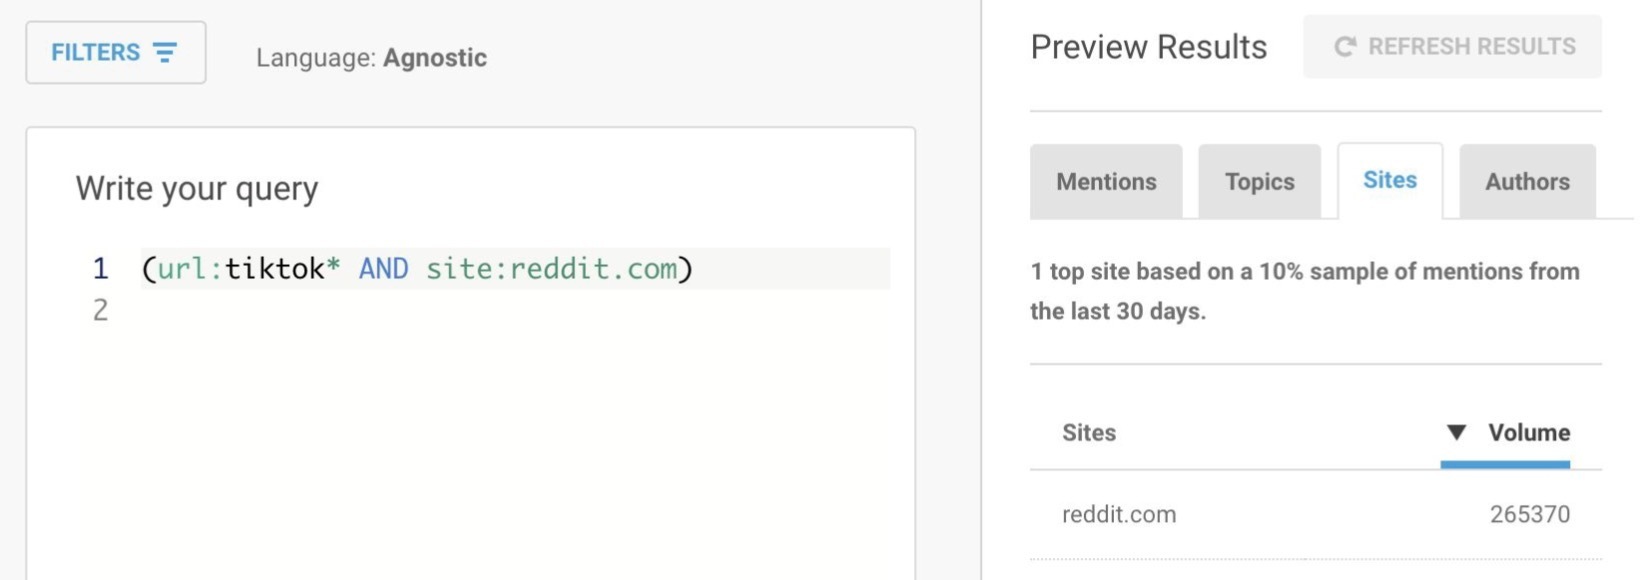The width and height of the screenshot is (1646, 580).
Task: Open the Authors tab
Action: [x=1527, y=182]
